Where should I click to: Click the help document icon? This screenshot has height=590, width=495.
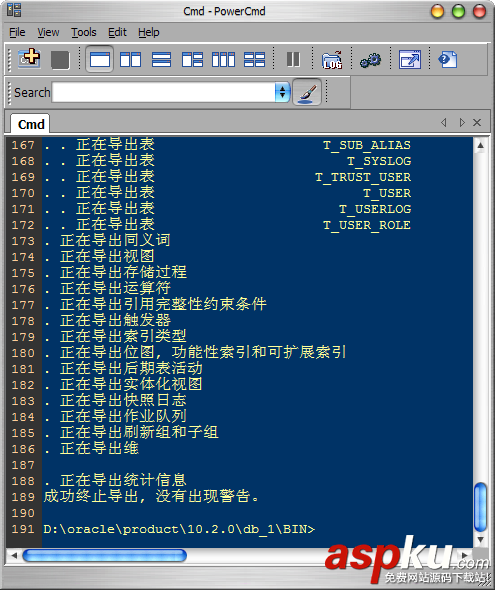[448, 59]
